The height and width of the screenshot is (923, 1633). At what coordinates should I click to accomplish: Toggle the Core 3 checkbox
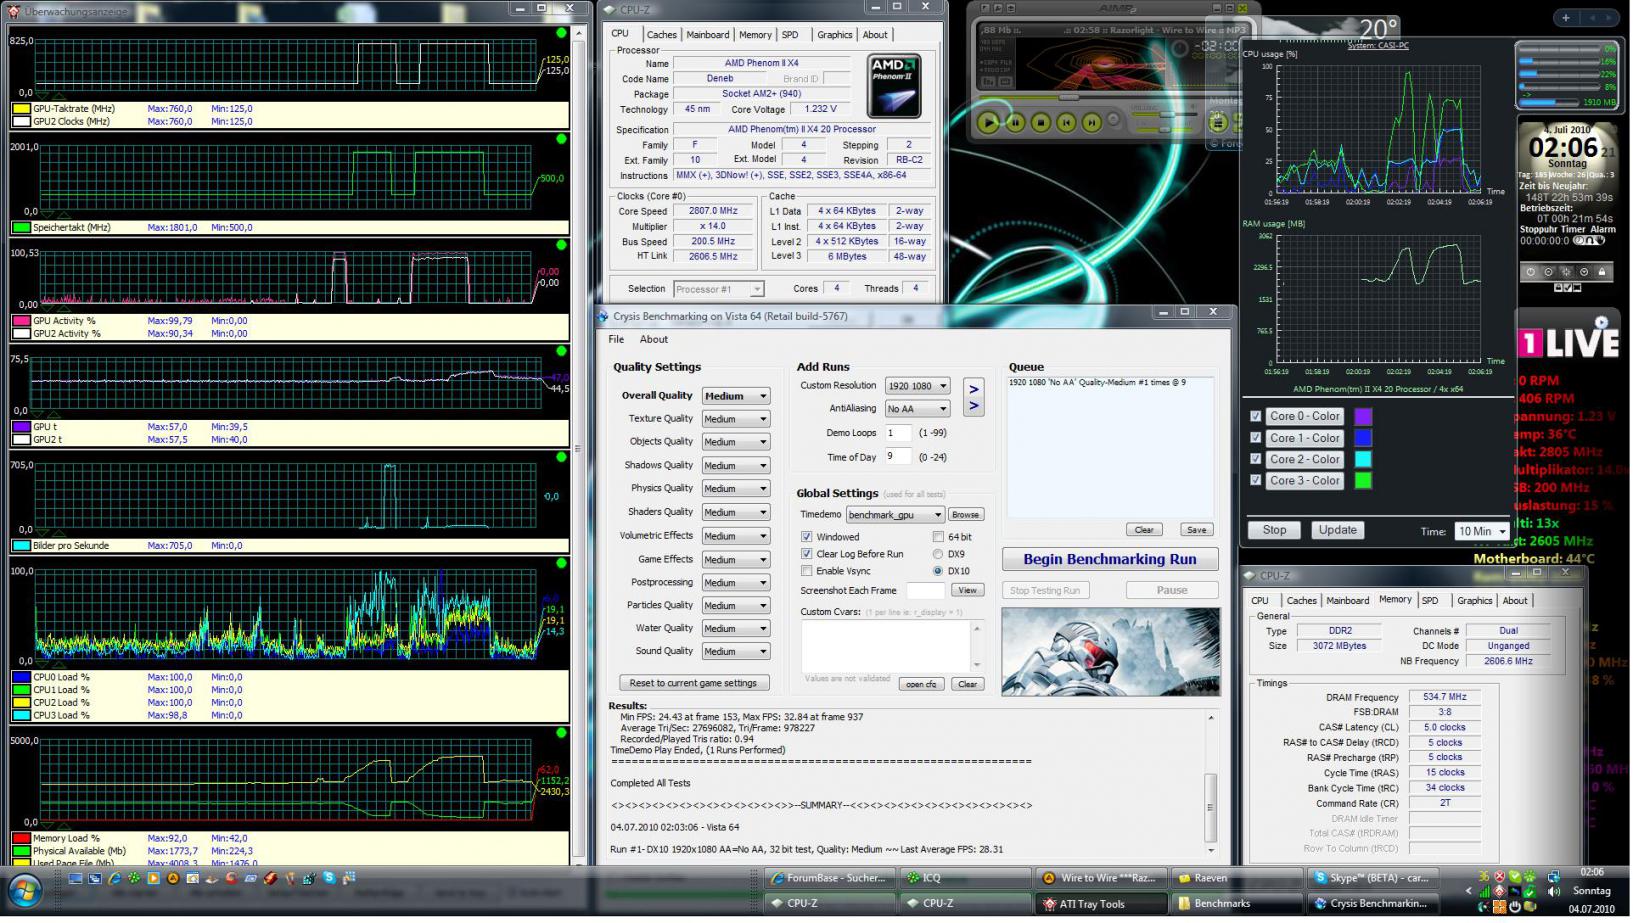1256,480
